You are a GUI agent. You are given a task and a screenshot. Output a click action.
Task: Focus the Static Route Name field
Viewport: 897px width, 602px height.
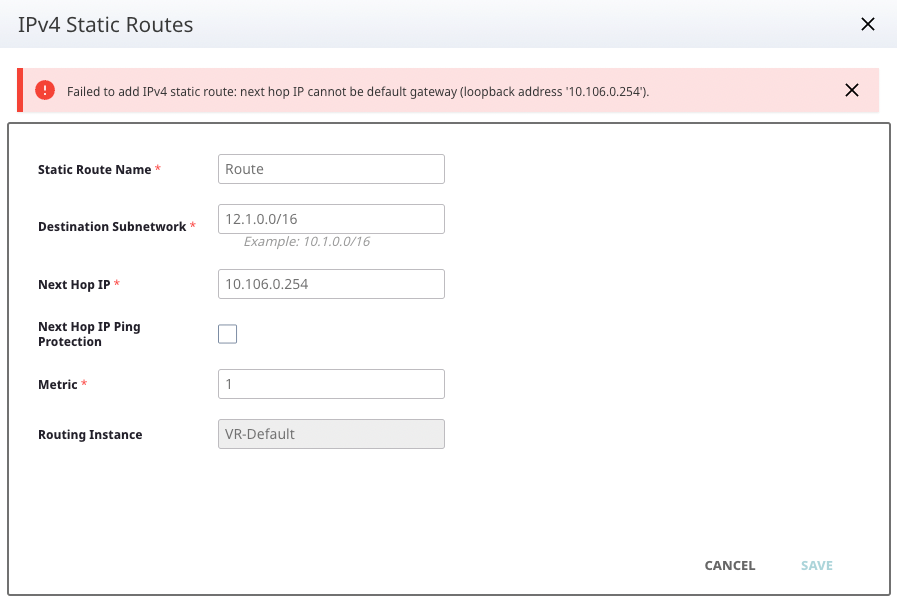coord(331,169)
